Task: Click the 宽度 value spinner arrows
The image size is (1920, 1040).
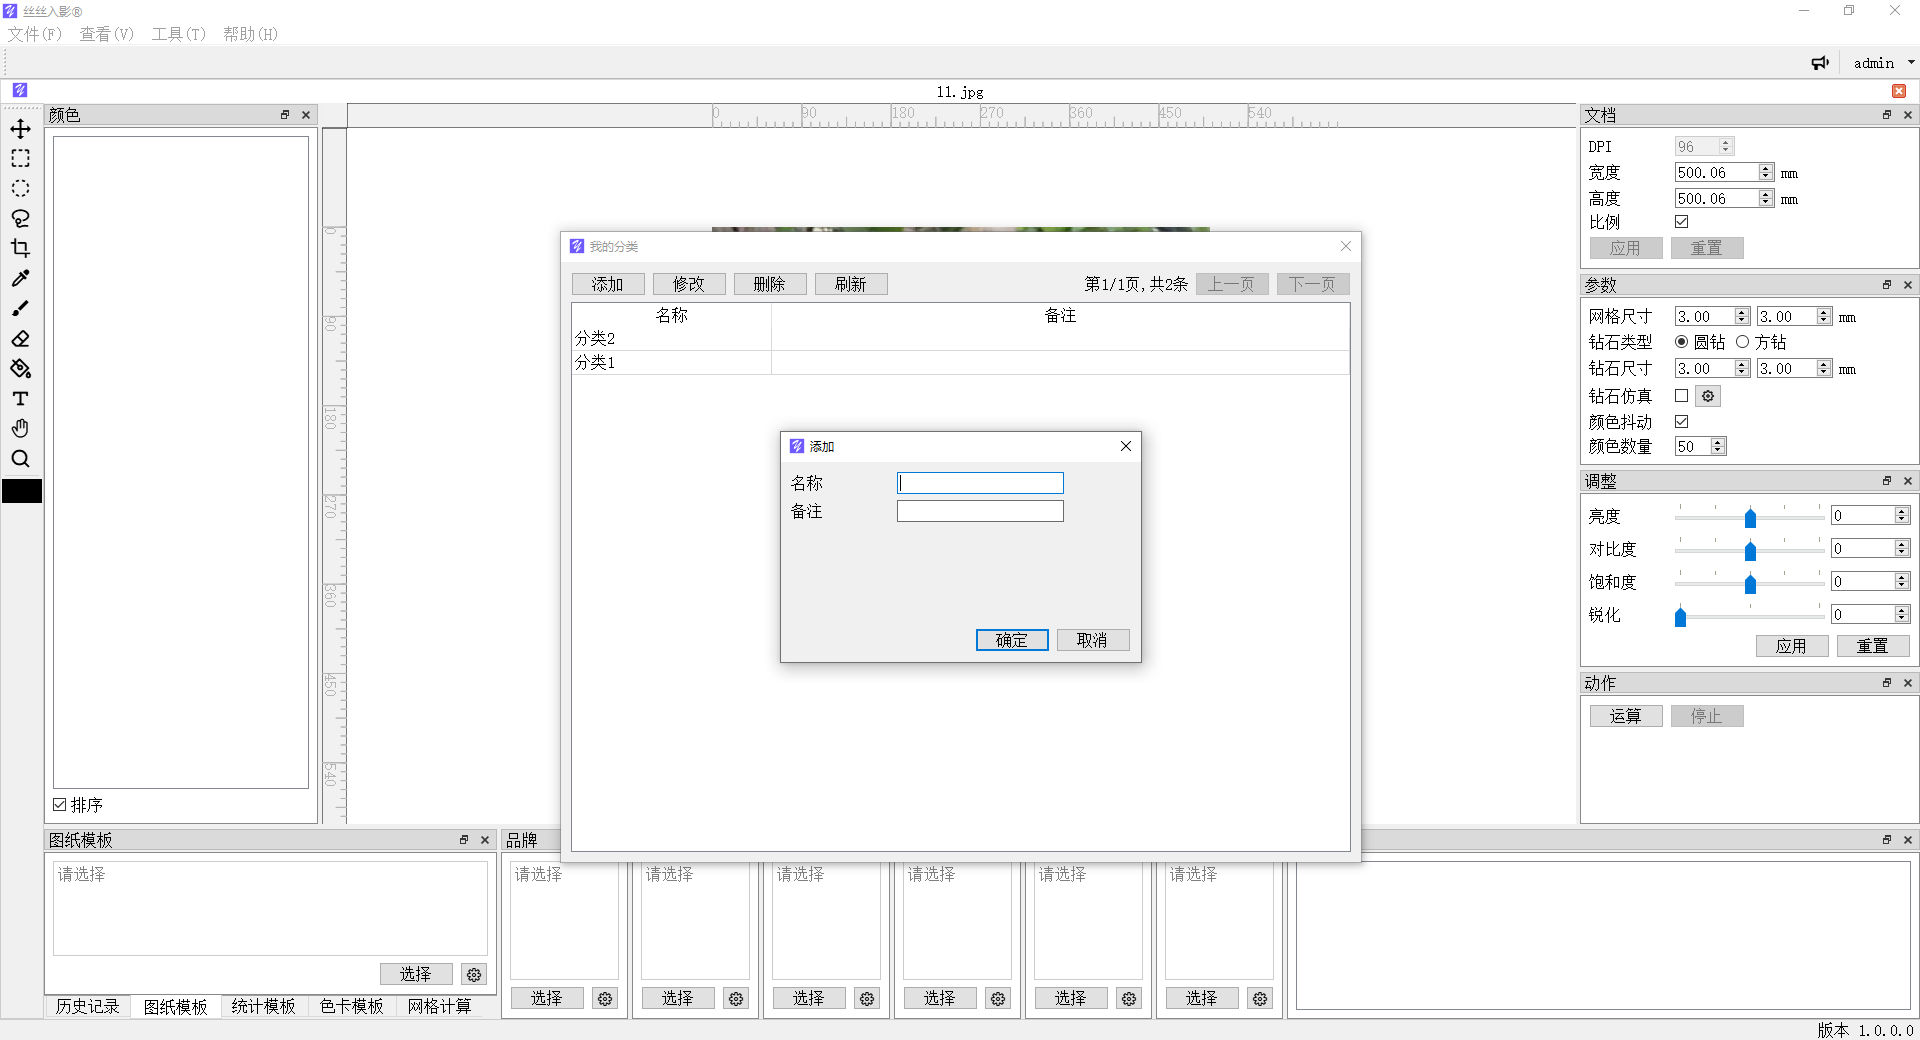Action: tap(1766, 173)
